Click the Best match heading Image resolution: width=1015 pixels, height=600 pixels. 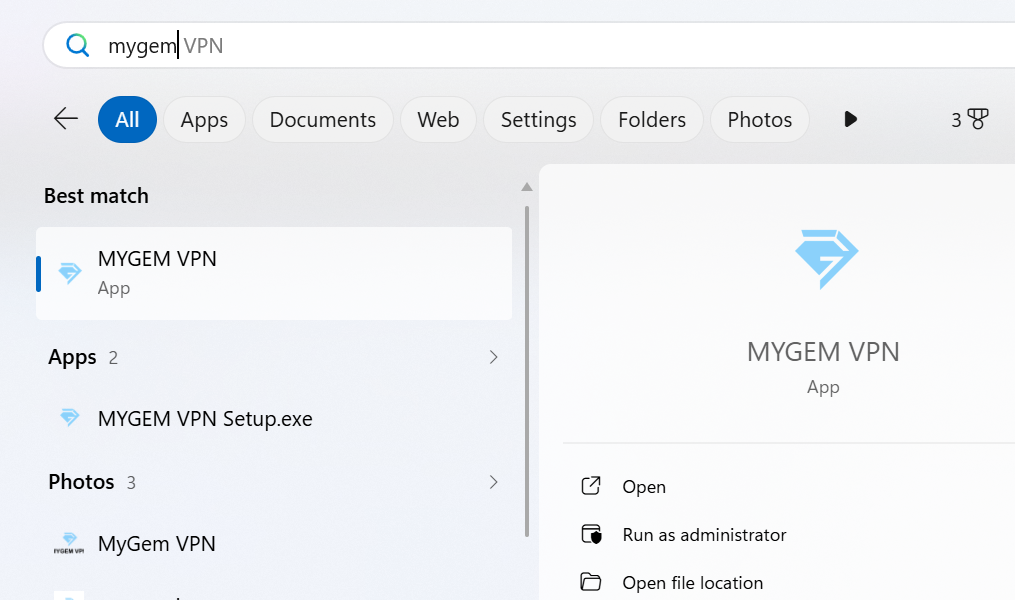click(96, 195)
